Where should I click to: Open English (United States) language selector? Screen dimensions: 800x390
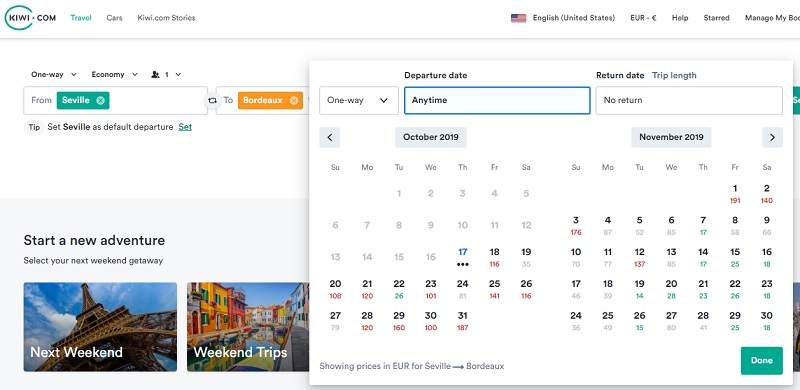click(x=573, y=18)
